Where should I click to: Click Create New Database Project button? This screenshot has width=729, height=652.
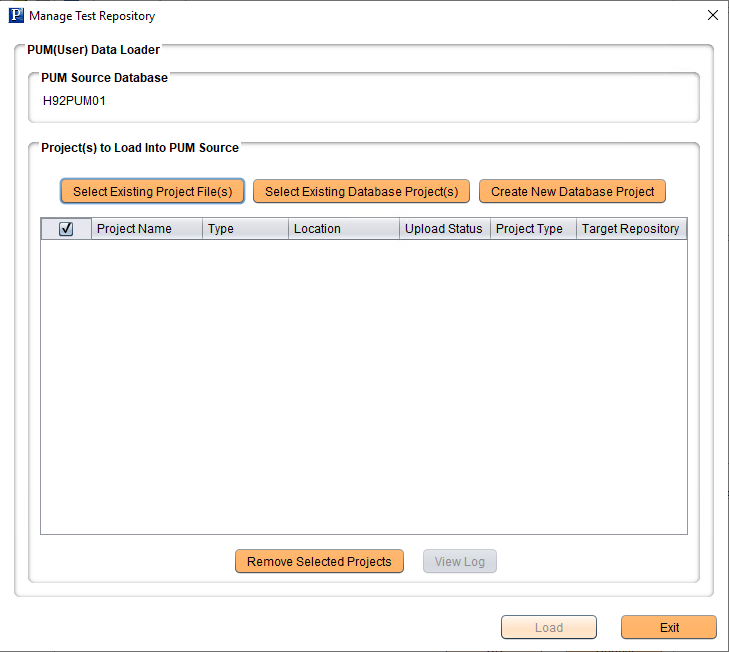point(572,191)
